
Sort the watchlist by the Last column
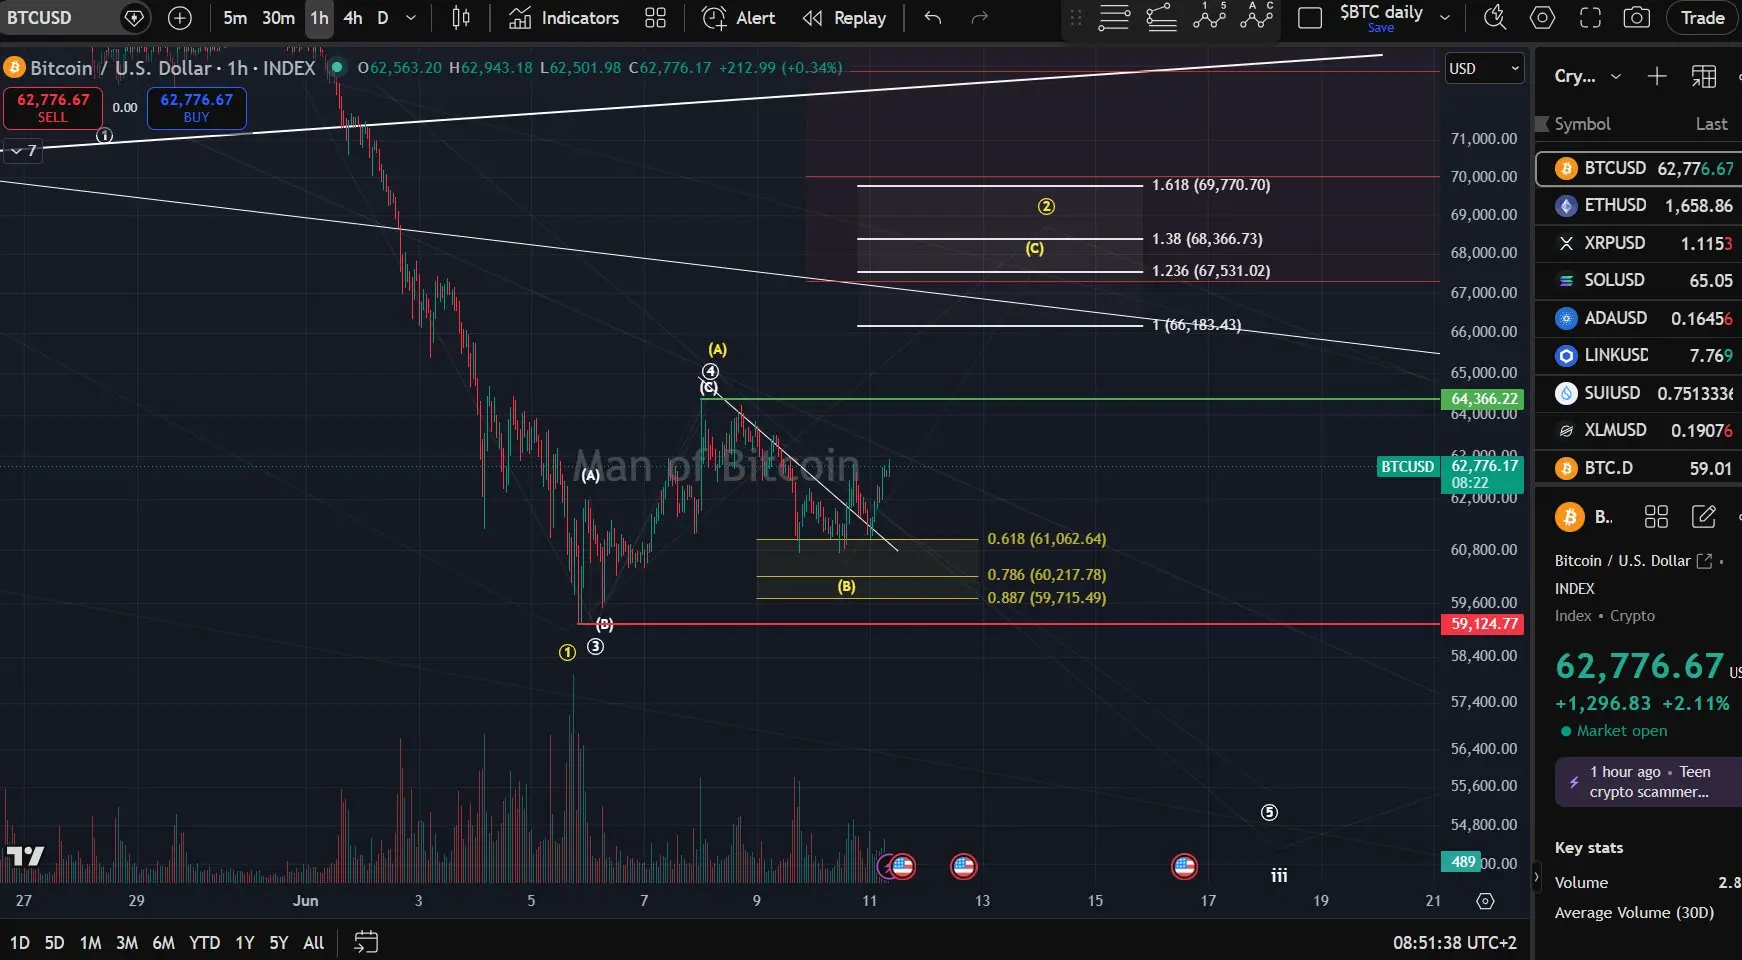pyautogui.click(x=1711, y=124)
